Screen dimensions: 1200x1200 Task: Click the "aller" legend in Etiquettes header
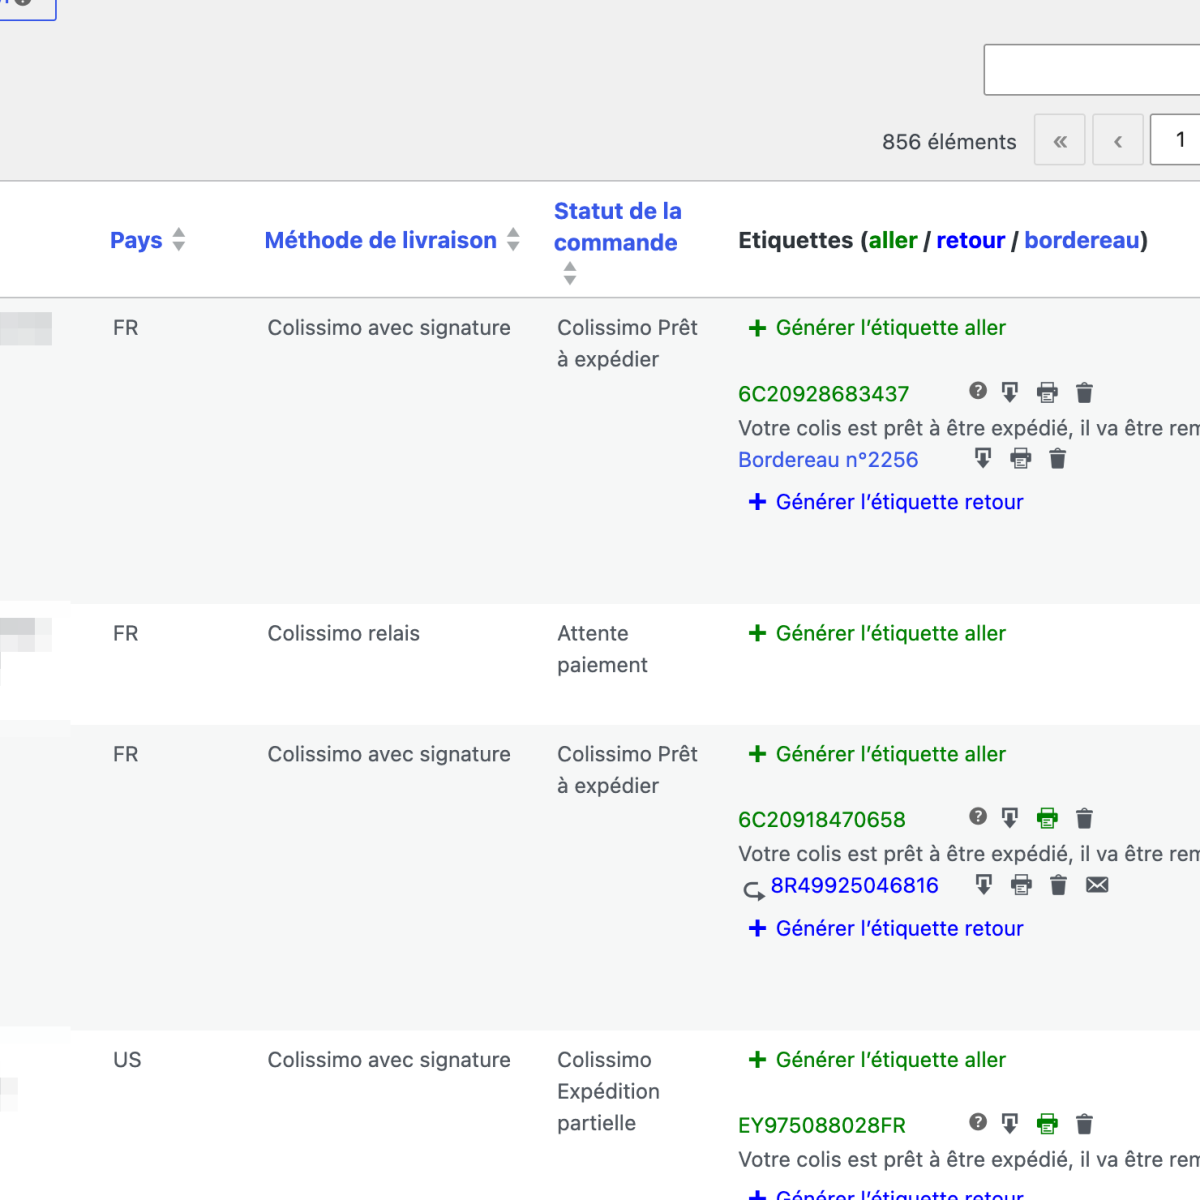(893, 240)
